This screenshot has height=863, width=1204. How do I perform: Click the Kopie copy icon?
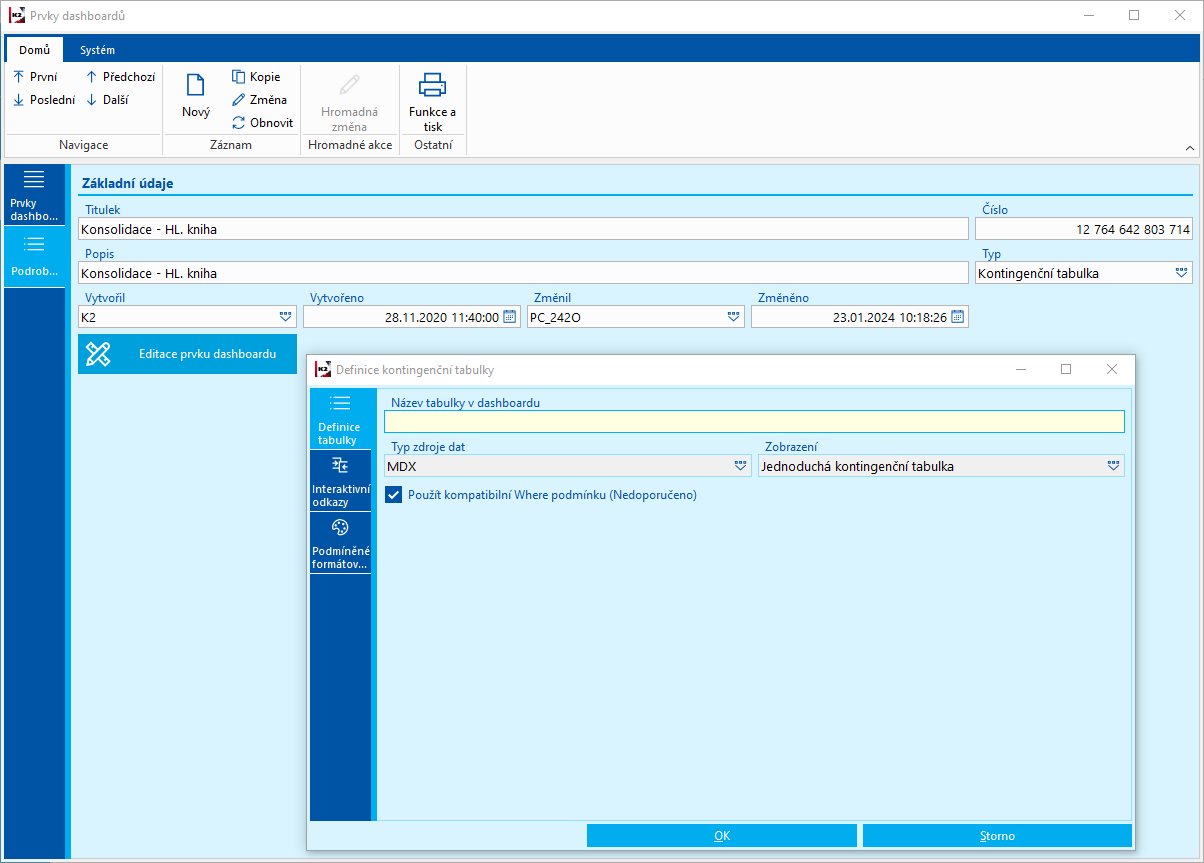tap(239, 77)
